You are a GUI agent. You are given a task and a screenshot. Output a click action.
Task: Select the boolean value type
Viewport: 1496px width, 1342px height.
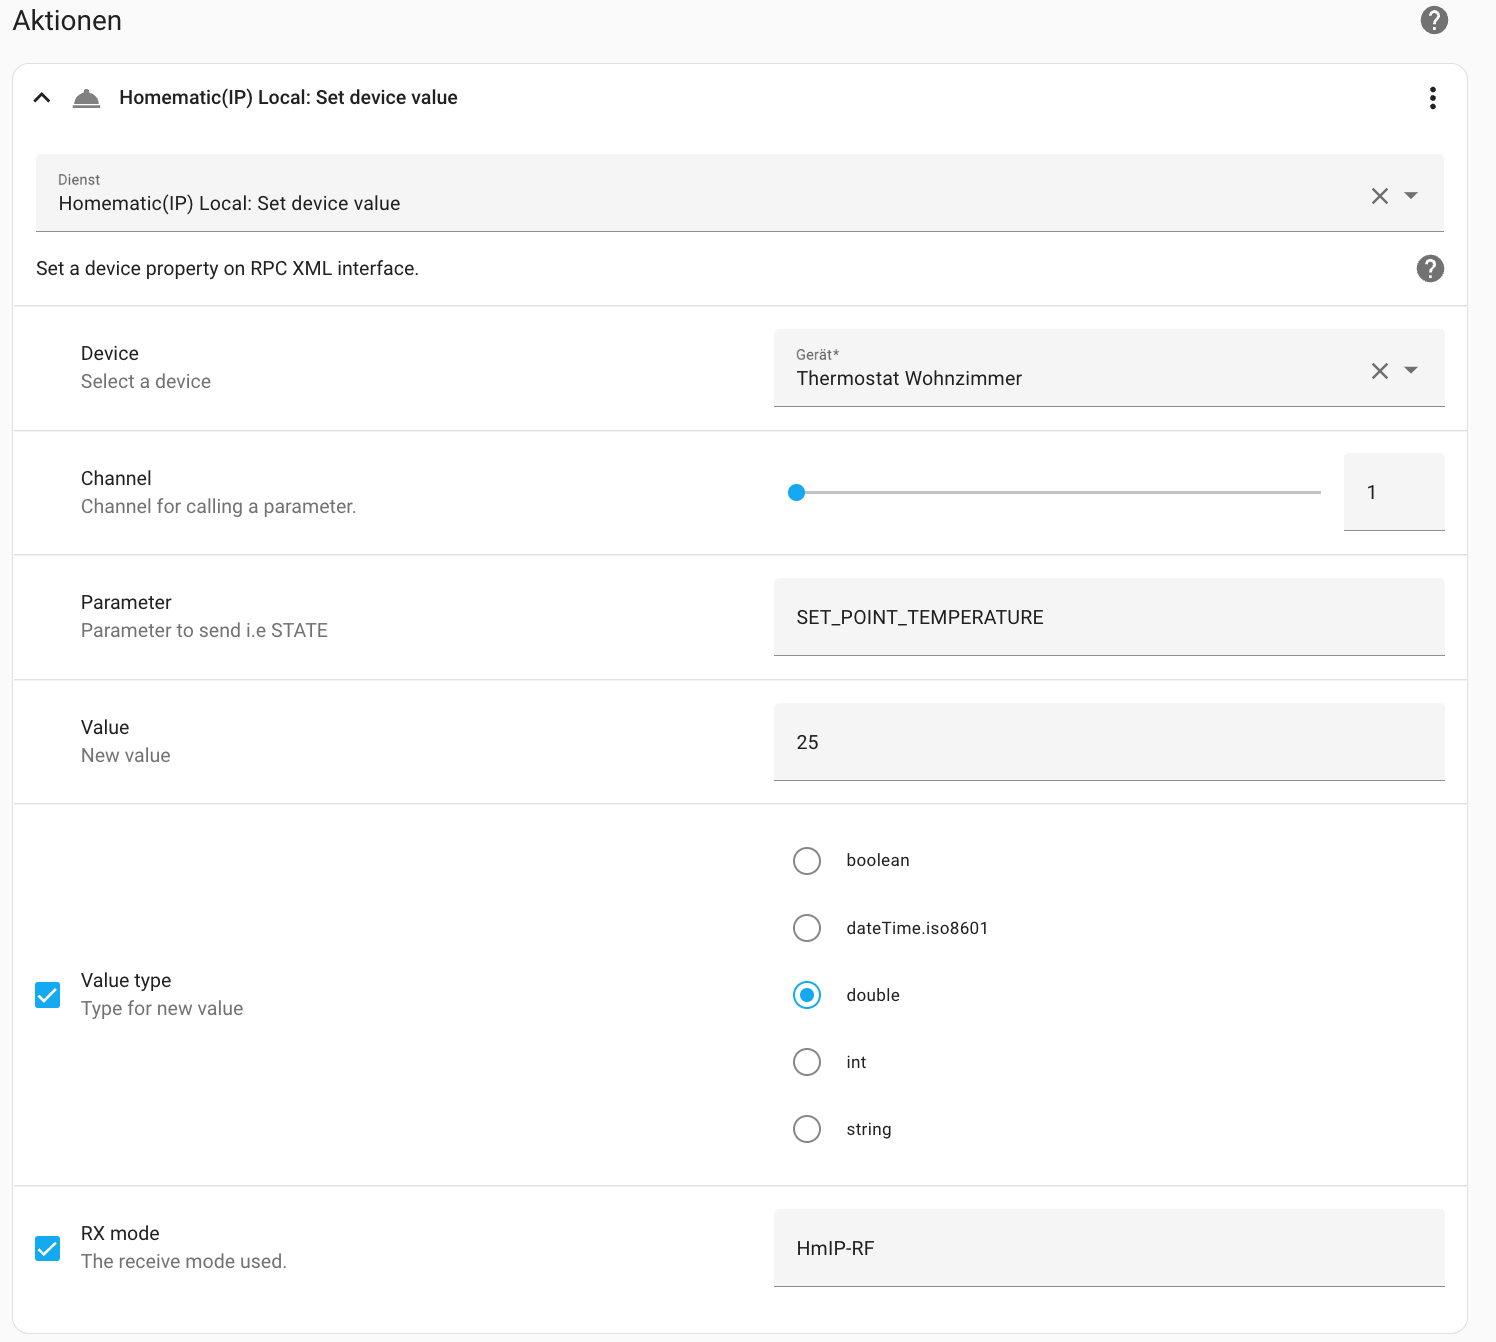pyautogui.click(x=807, y=861)
